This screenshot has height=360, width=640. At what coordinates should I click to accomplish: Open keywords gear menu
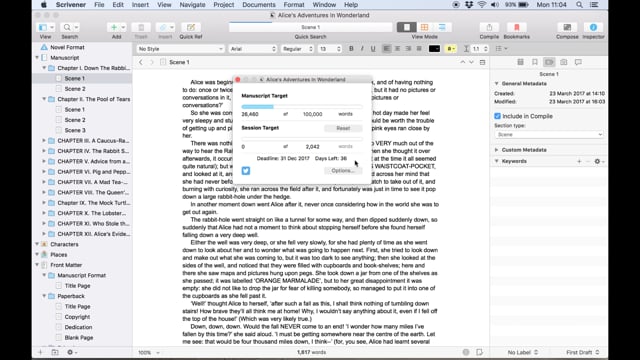[x=598, y=161]
